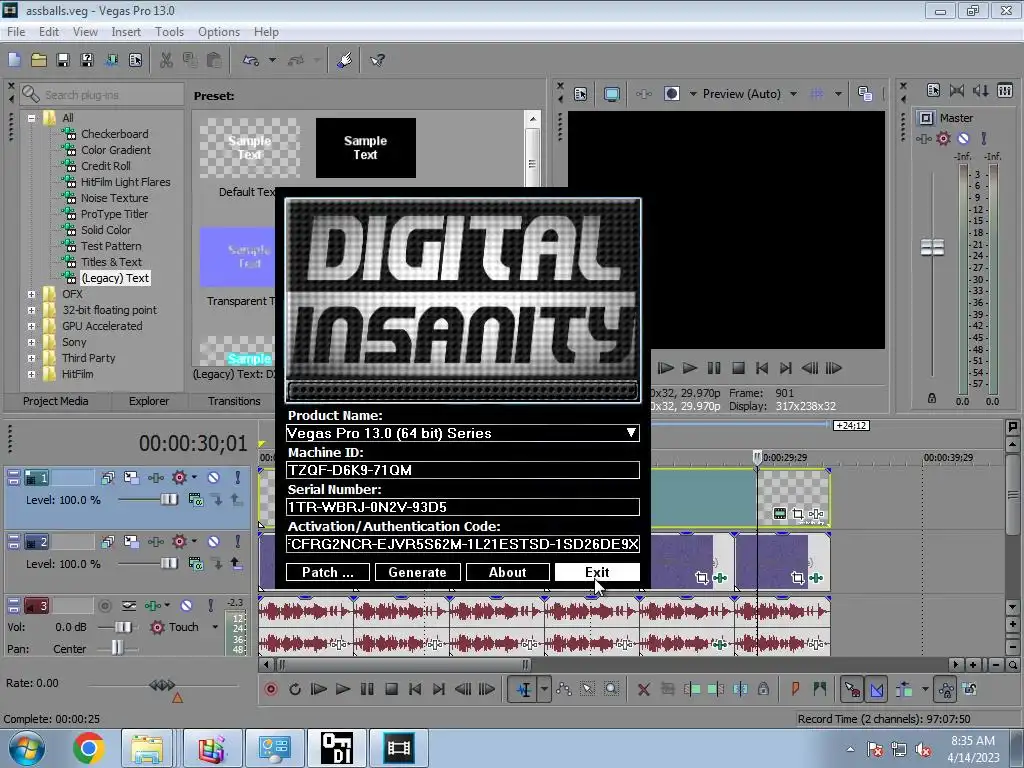Expand the Third Party folder
Viewport: 1024px width, 768px height.
point(31,359)
